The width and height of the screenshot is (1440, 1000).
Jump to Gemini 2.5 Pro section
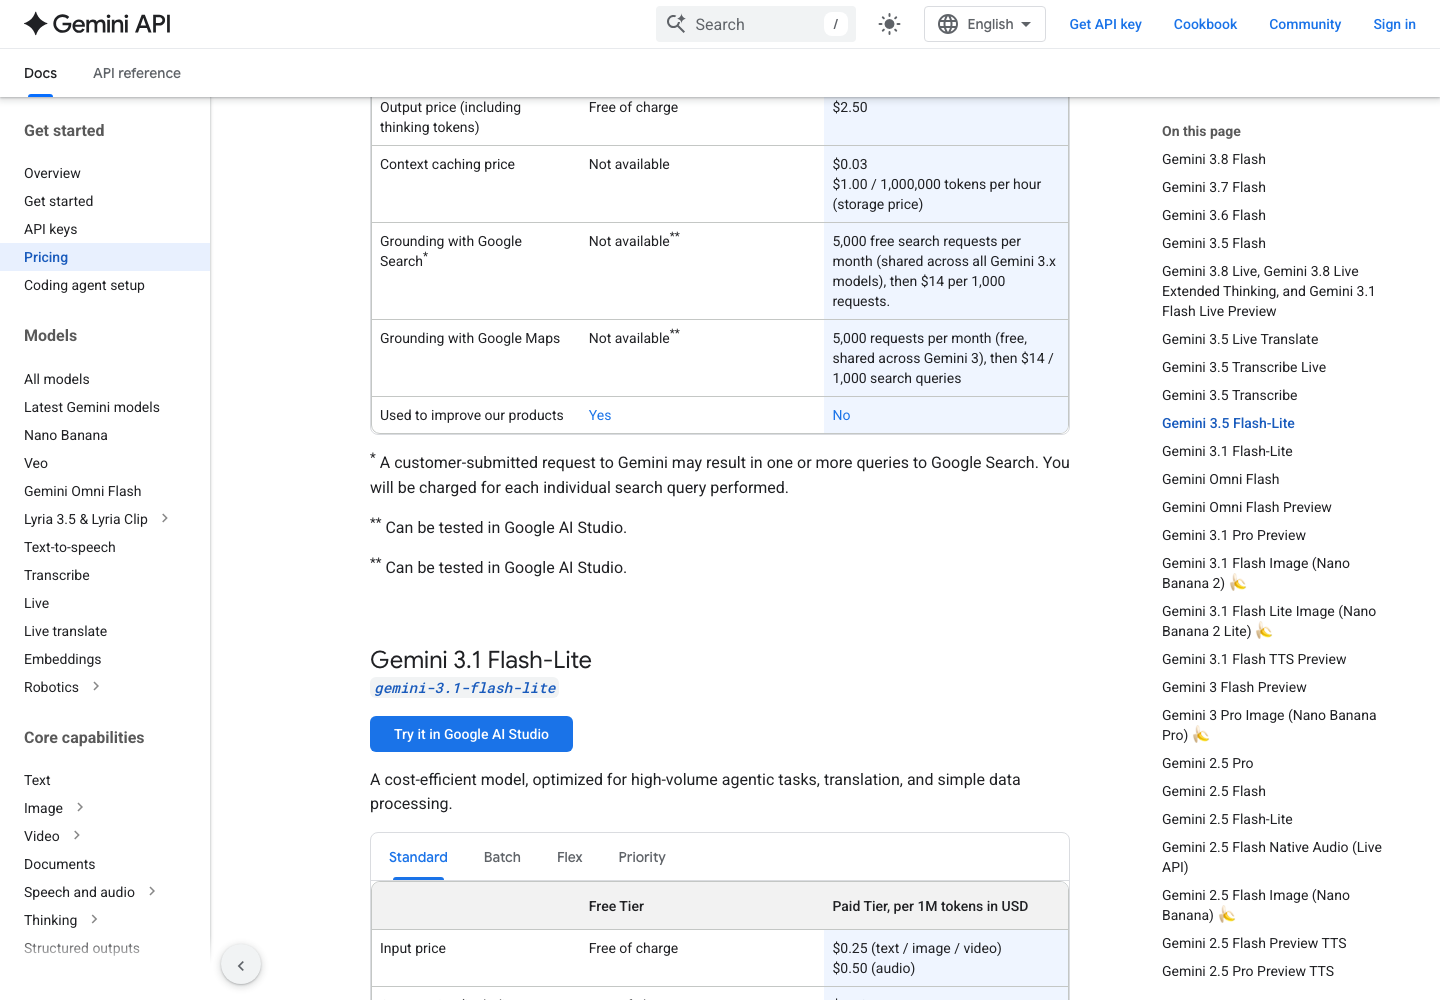point(1207,763)
